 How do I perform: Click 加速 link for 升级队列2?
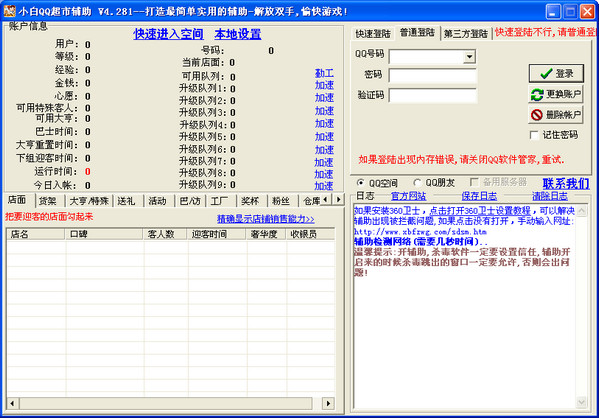[x=324, y=98]
